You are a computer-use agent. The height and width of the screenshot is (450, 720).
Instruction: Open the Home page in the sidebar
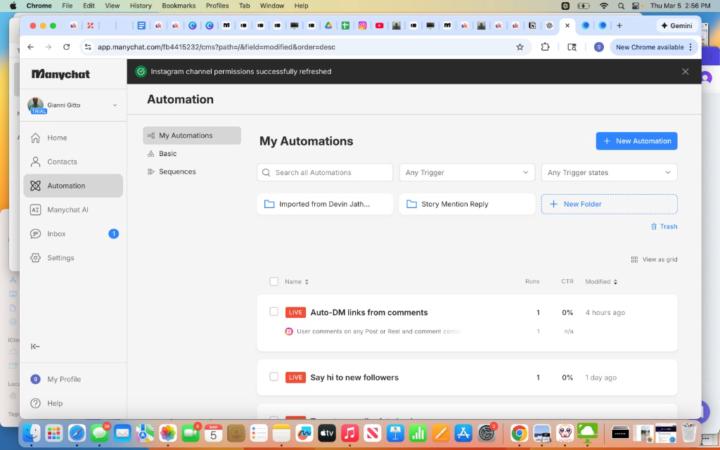(57, 137)
